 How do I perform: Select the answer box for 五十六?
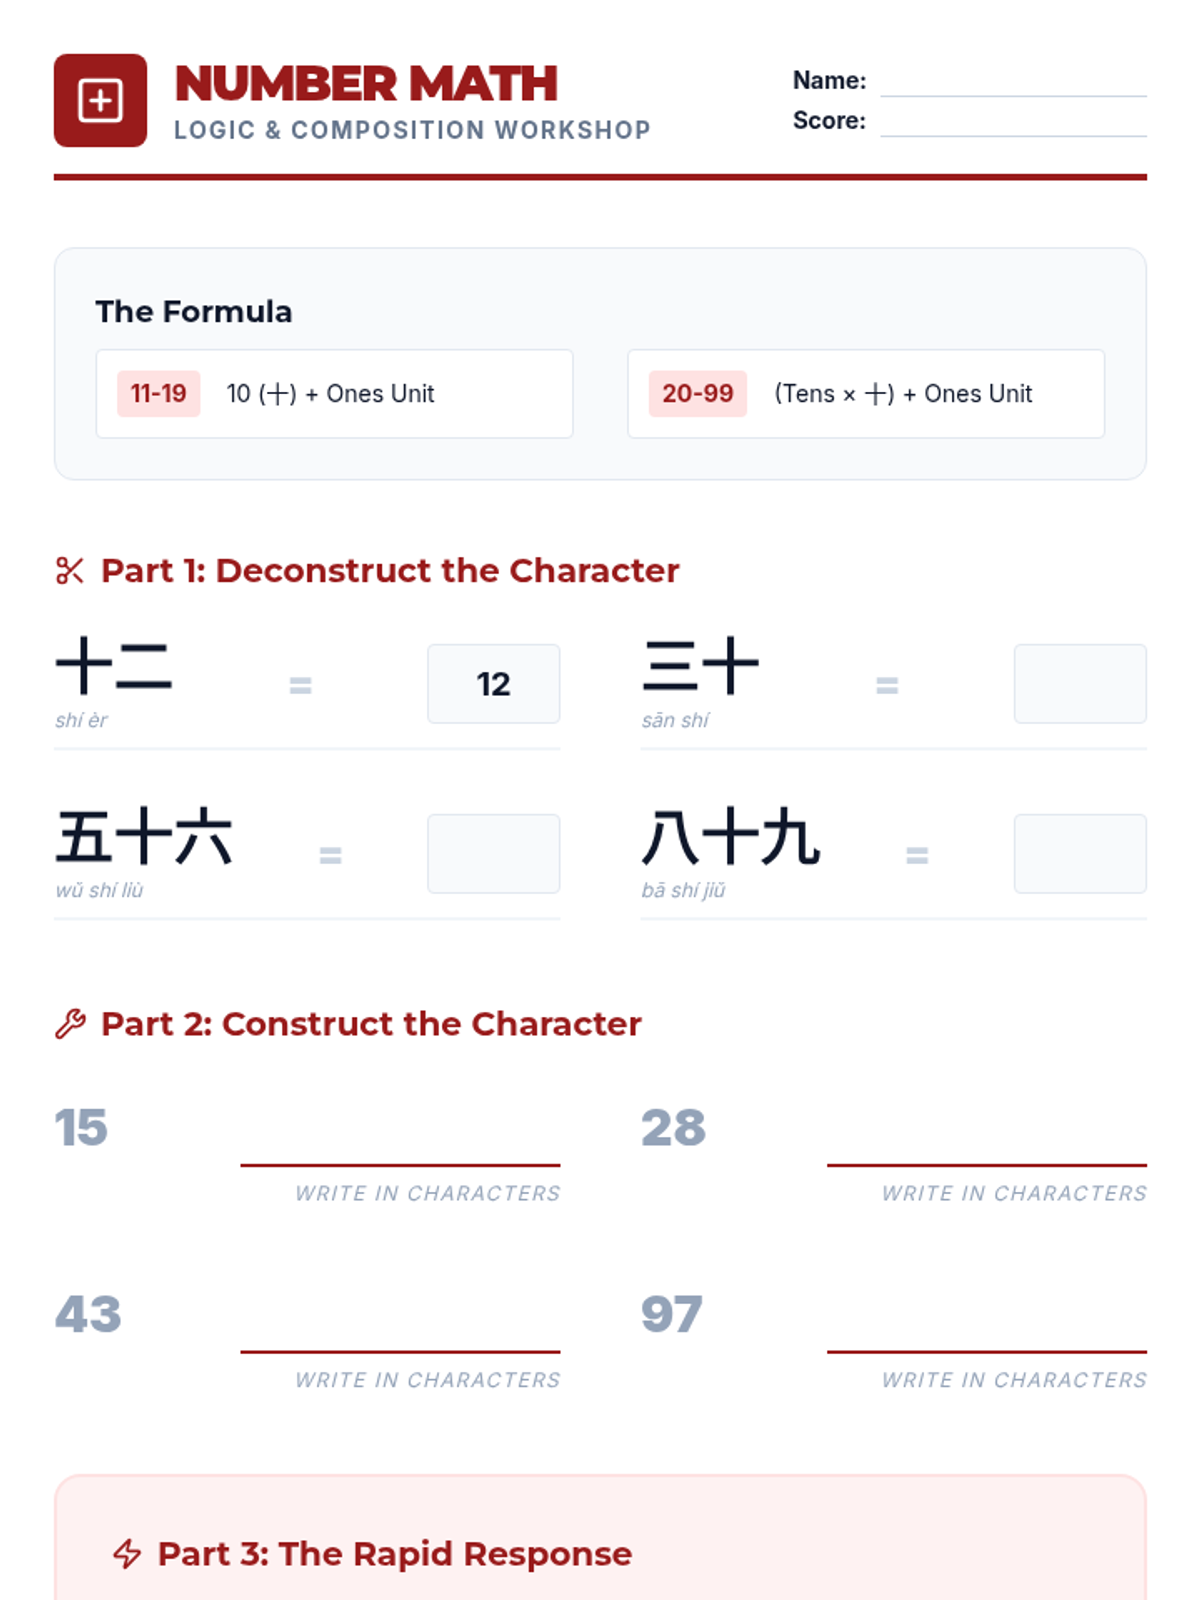pyautogui.click(x=493, y=854)
